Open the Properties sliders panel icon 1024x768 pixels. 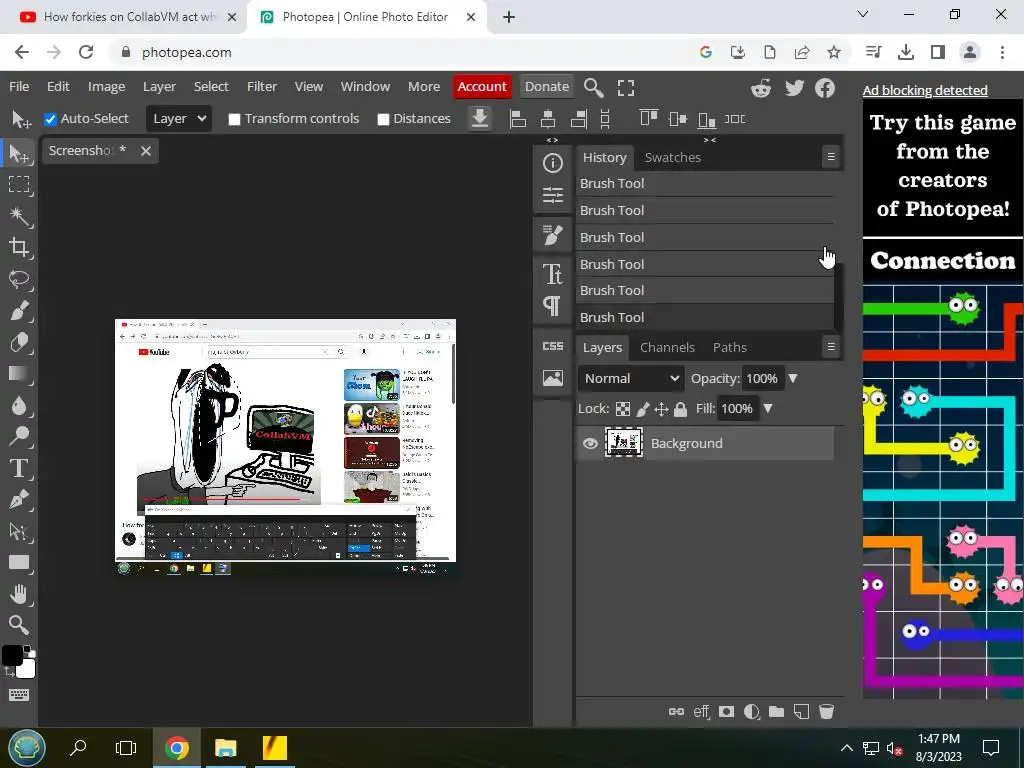click(x=552, y=195)
